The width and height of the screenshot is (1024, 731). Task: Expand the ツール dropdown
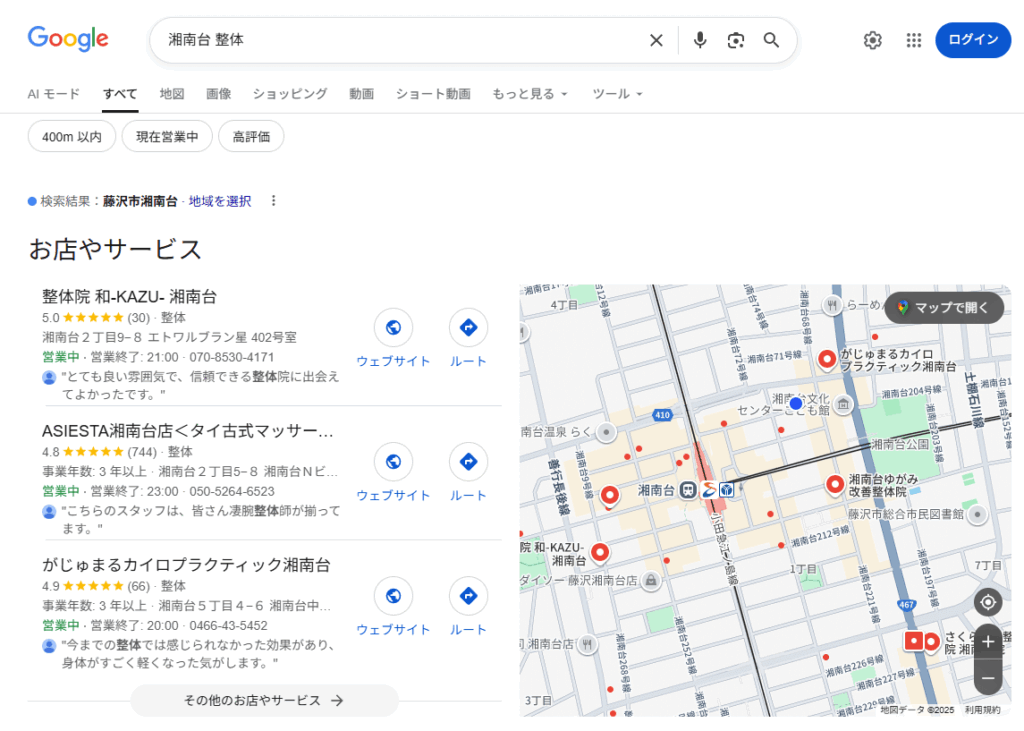(x=617, y=94)
